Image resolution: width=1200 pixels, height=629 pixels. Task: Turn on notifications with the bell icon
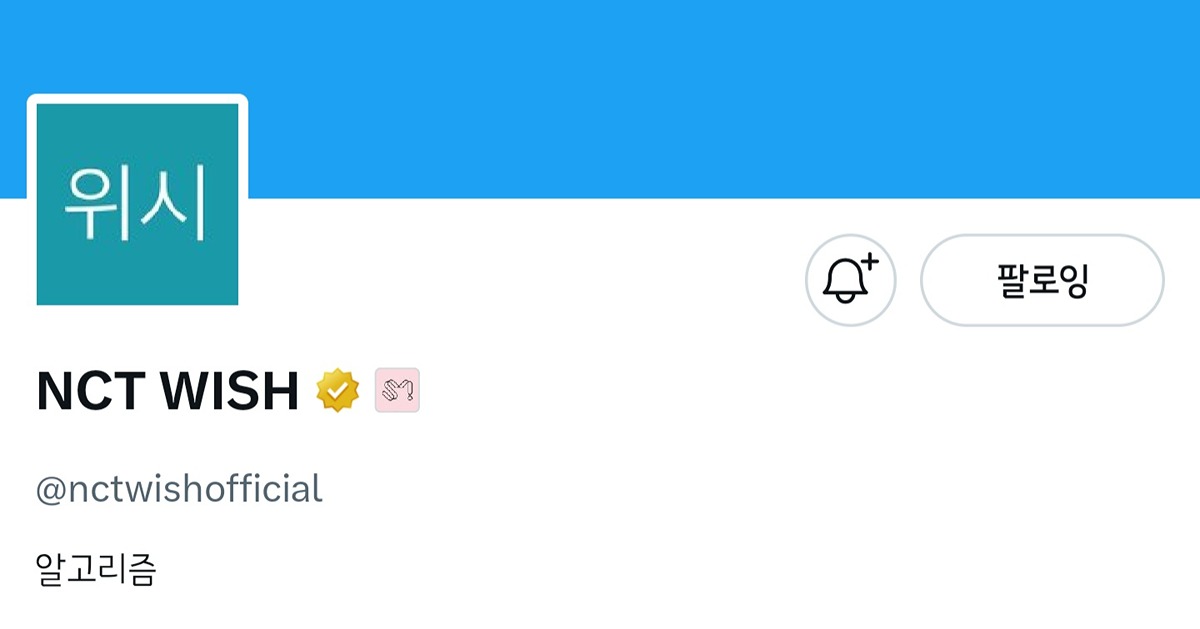point(850,280)
